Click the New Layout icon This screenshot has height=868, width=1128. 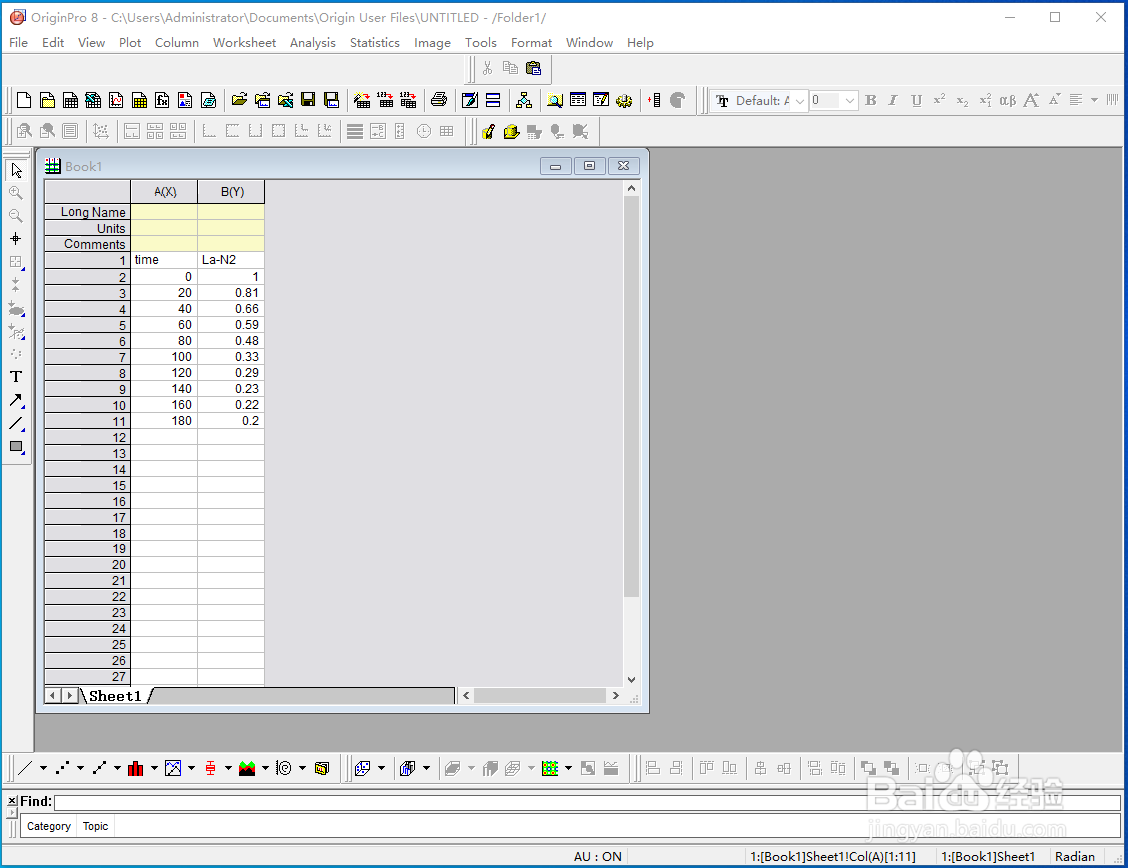[x=186, y=100]
